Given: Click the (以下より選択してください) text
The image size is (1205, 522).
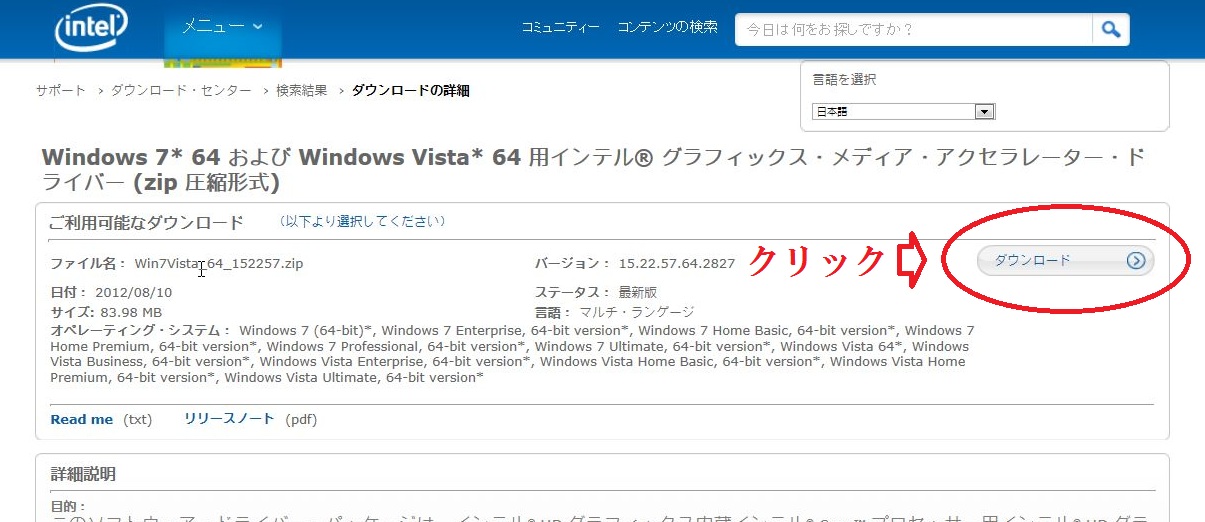Looking at the screenshot, I should 361,221.
